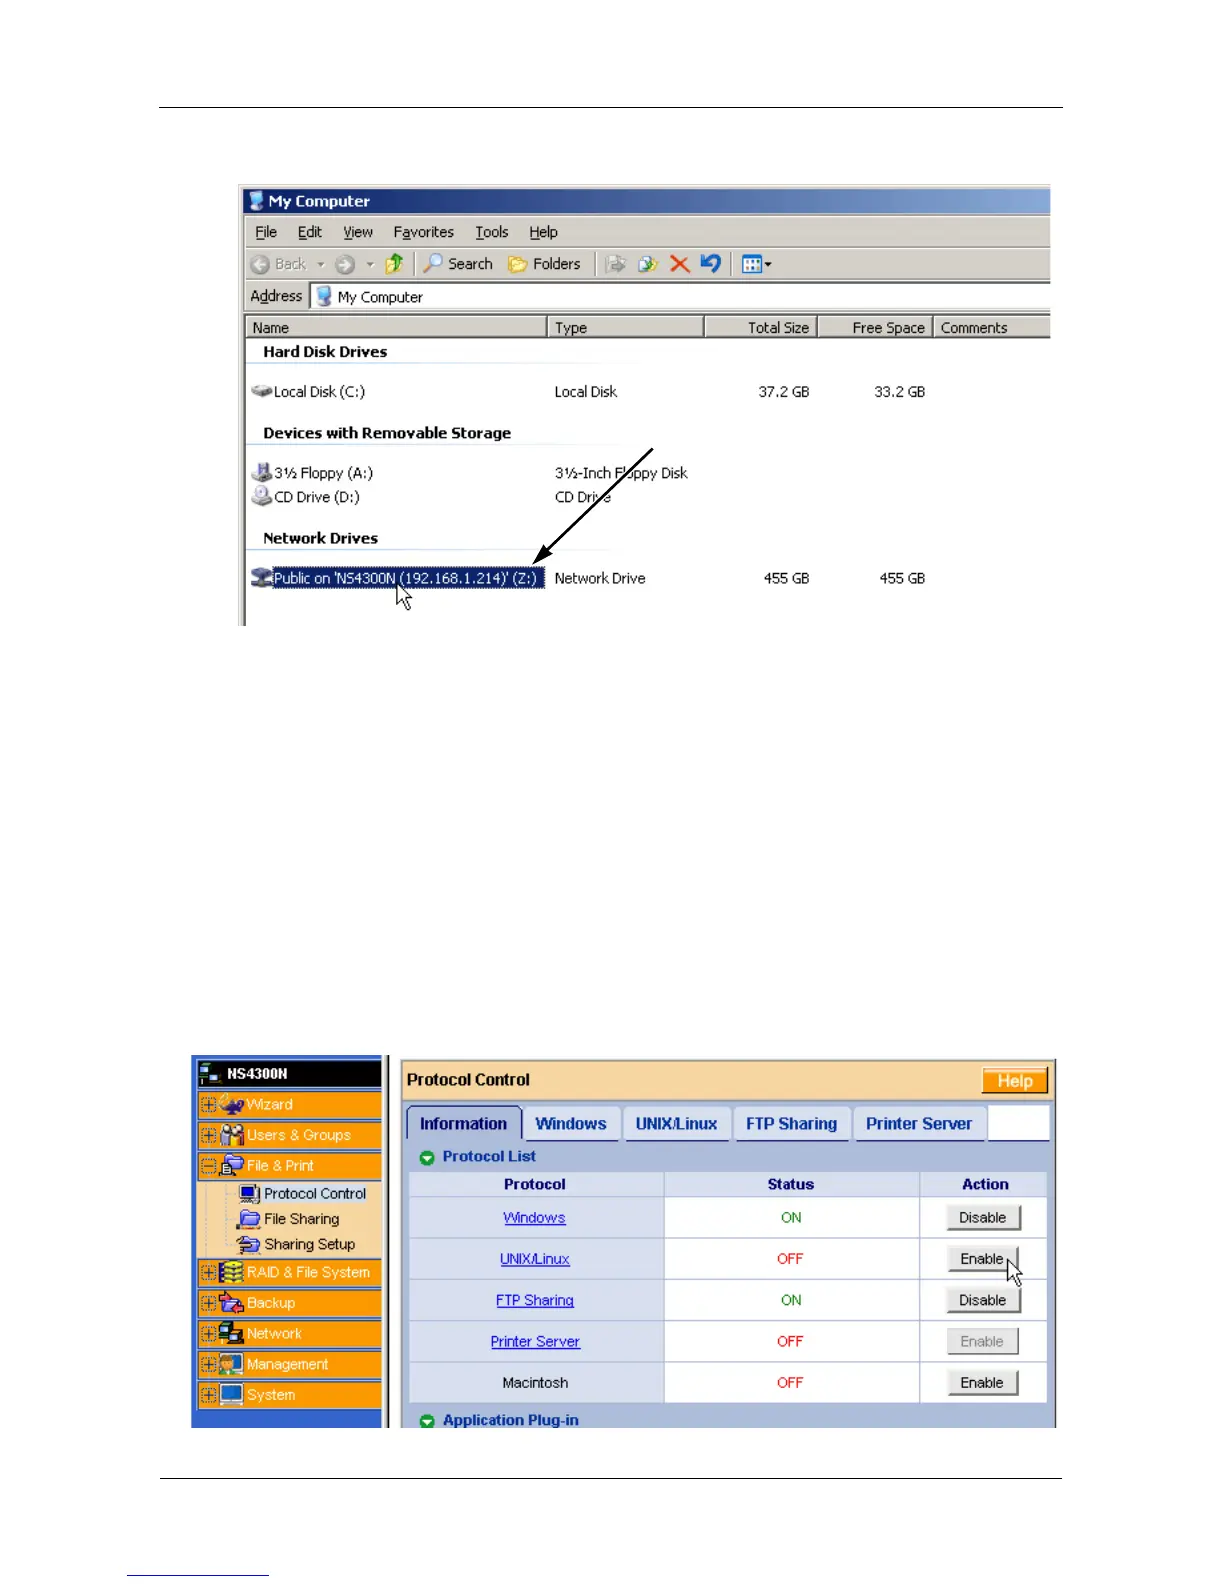
Task: Click the System monitor icon
Action: click(232, 1394)
